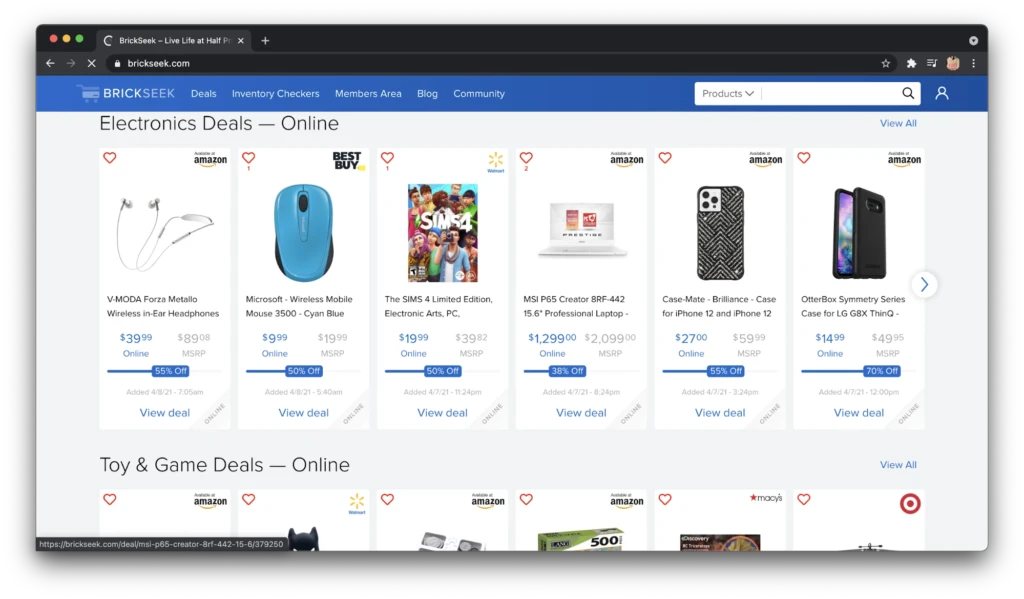Click the MSI laptop 38% Off bar

[x=568, y=371]
